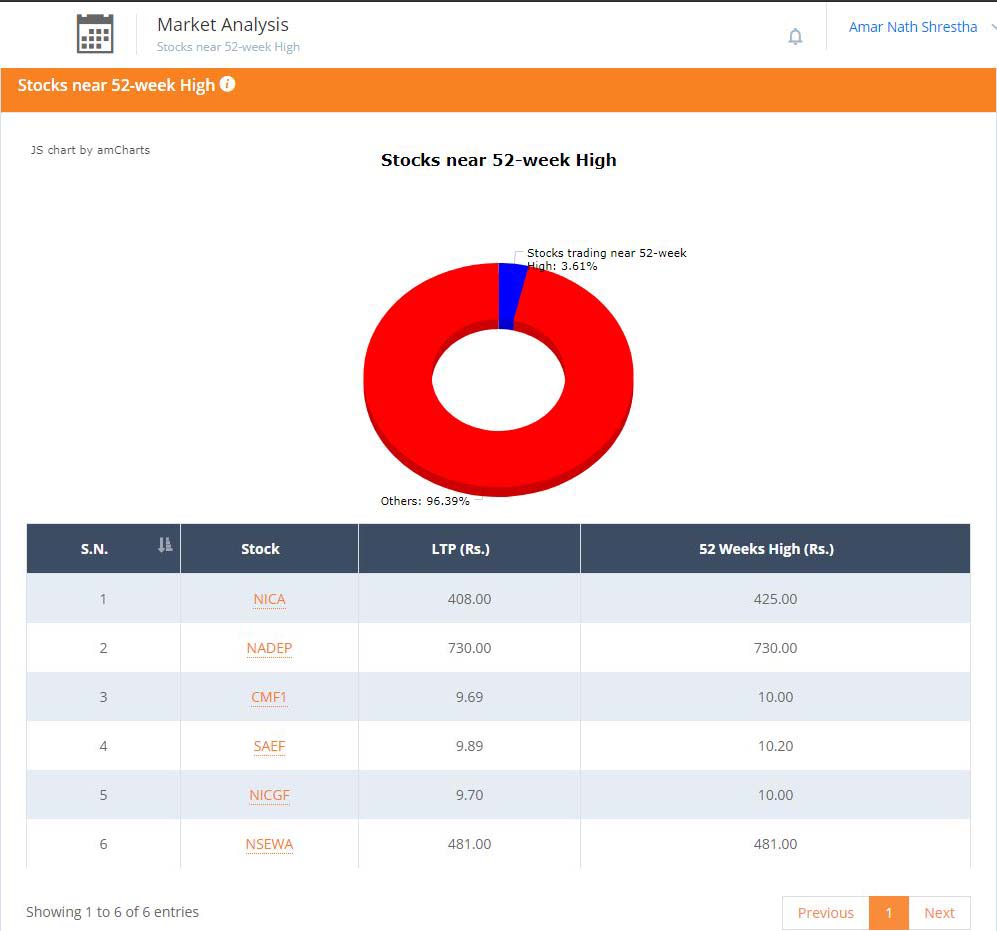Open the NADEP stock details link
The image size is (997, 931).
269,648
